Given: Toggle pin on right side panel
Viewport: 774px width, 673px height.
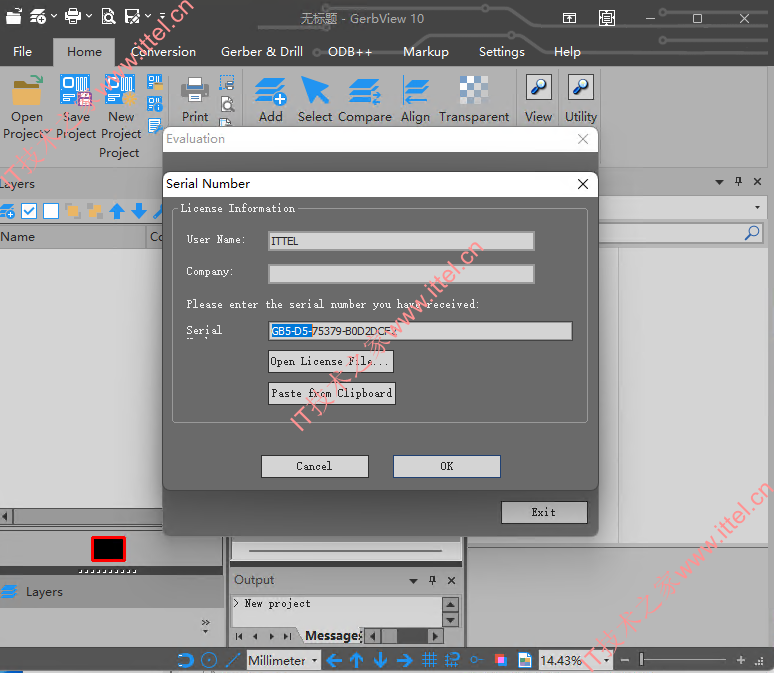Looking at the screenshot, I should click(738, 181).
